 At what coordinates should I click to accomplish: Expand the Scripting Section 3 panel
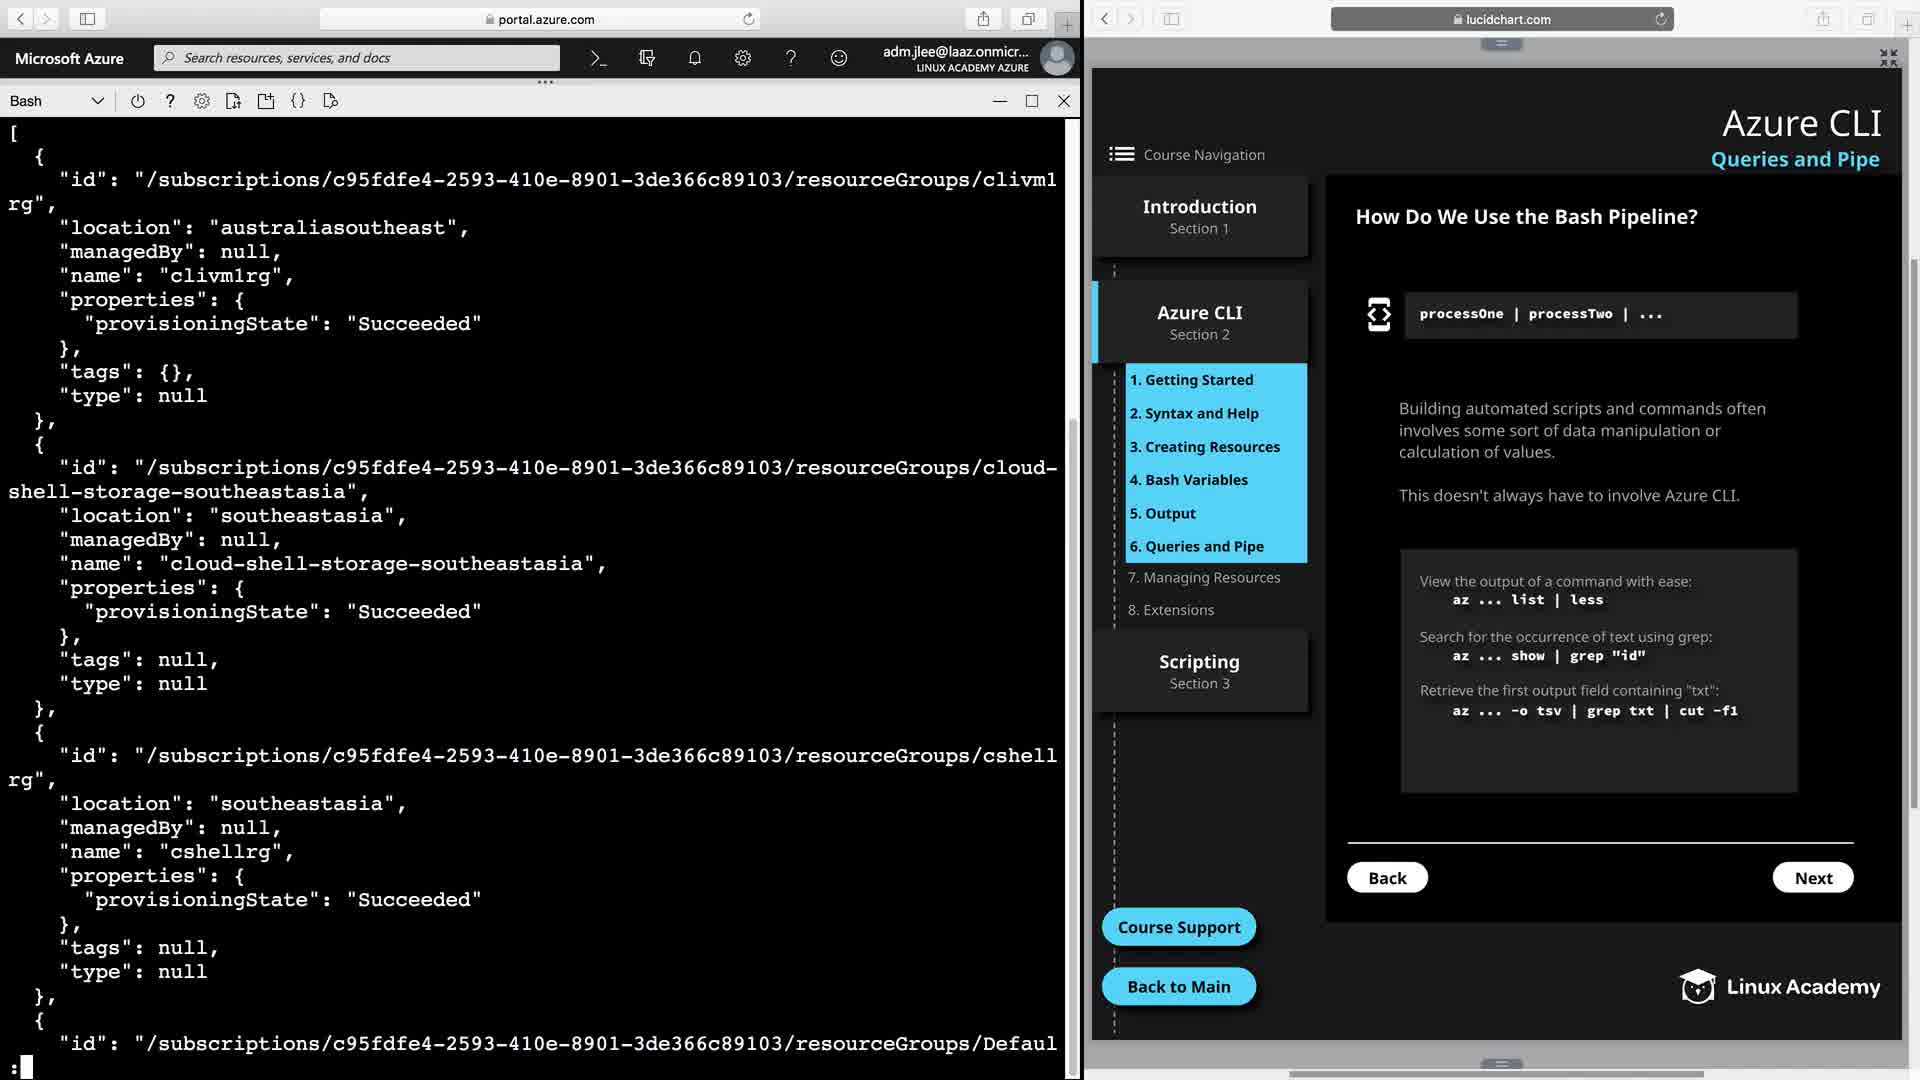pos(1199,671)
